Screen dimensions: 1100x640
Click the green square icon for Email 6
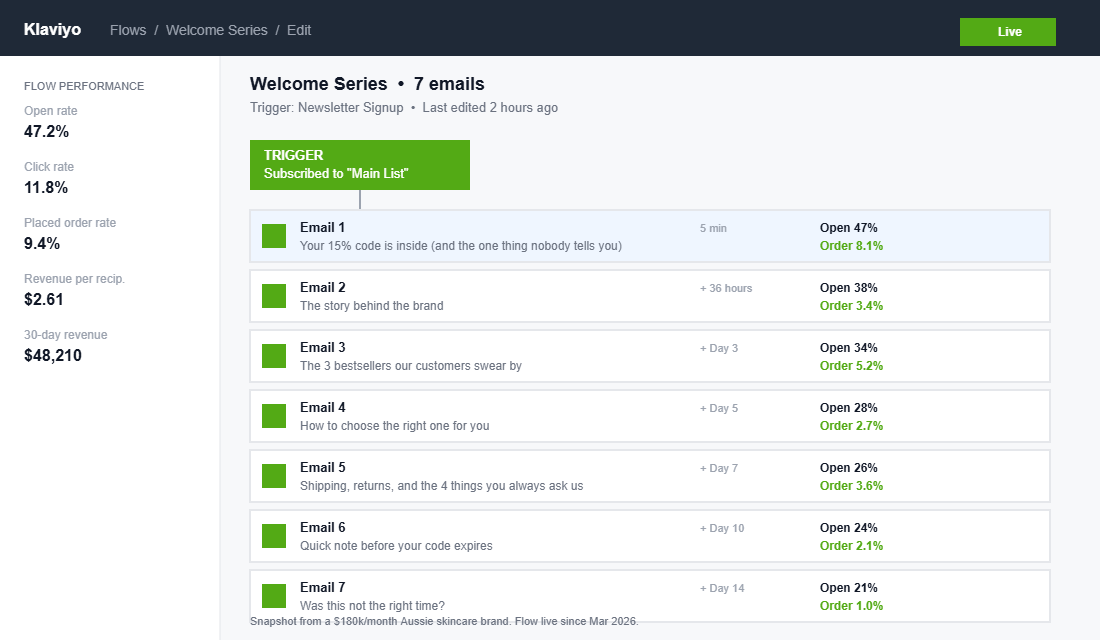tap(274, 536)
